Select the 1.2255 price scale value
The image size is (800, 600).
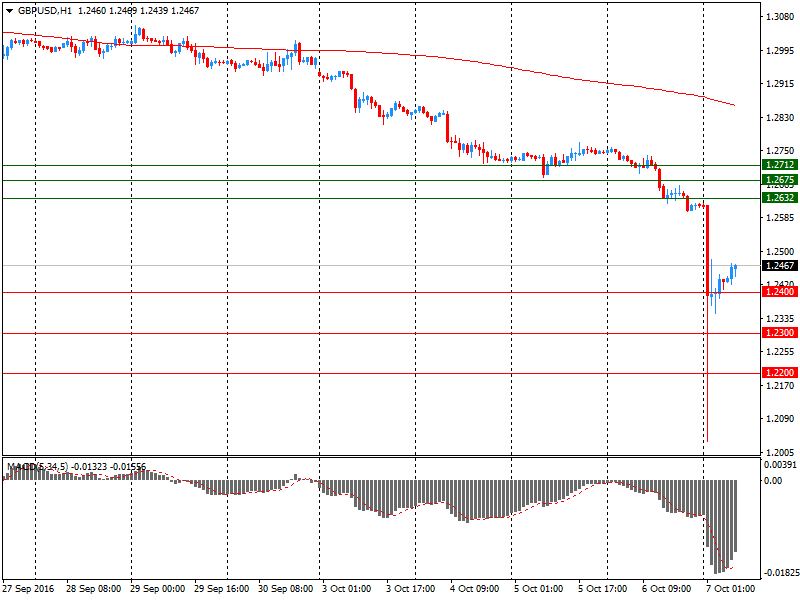pos(780,352)
